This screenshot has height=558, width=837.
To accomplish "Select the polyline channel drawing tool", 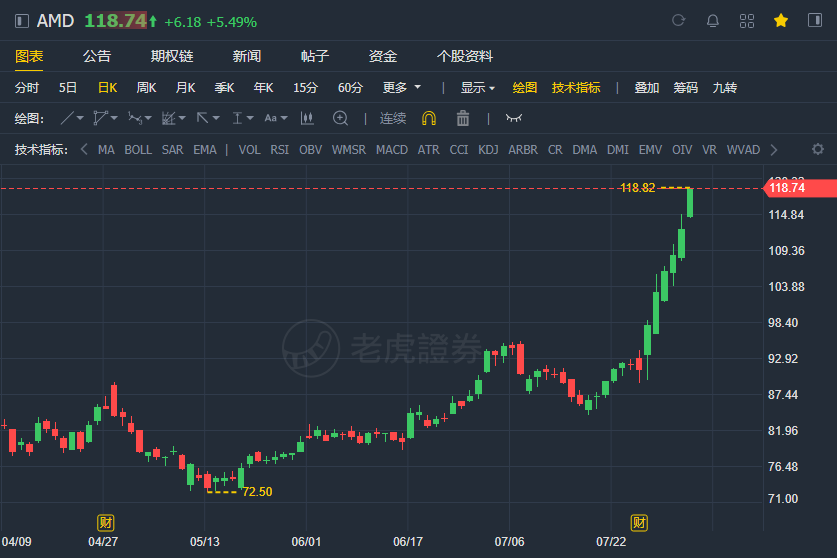I will coord(100,118).
